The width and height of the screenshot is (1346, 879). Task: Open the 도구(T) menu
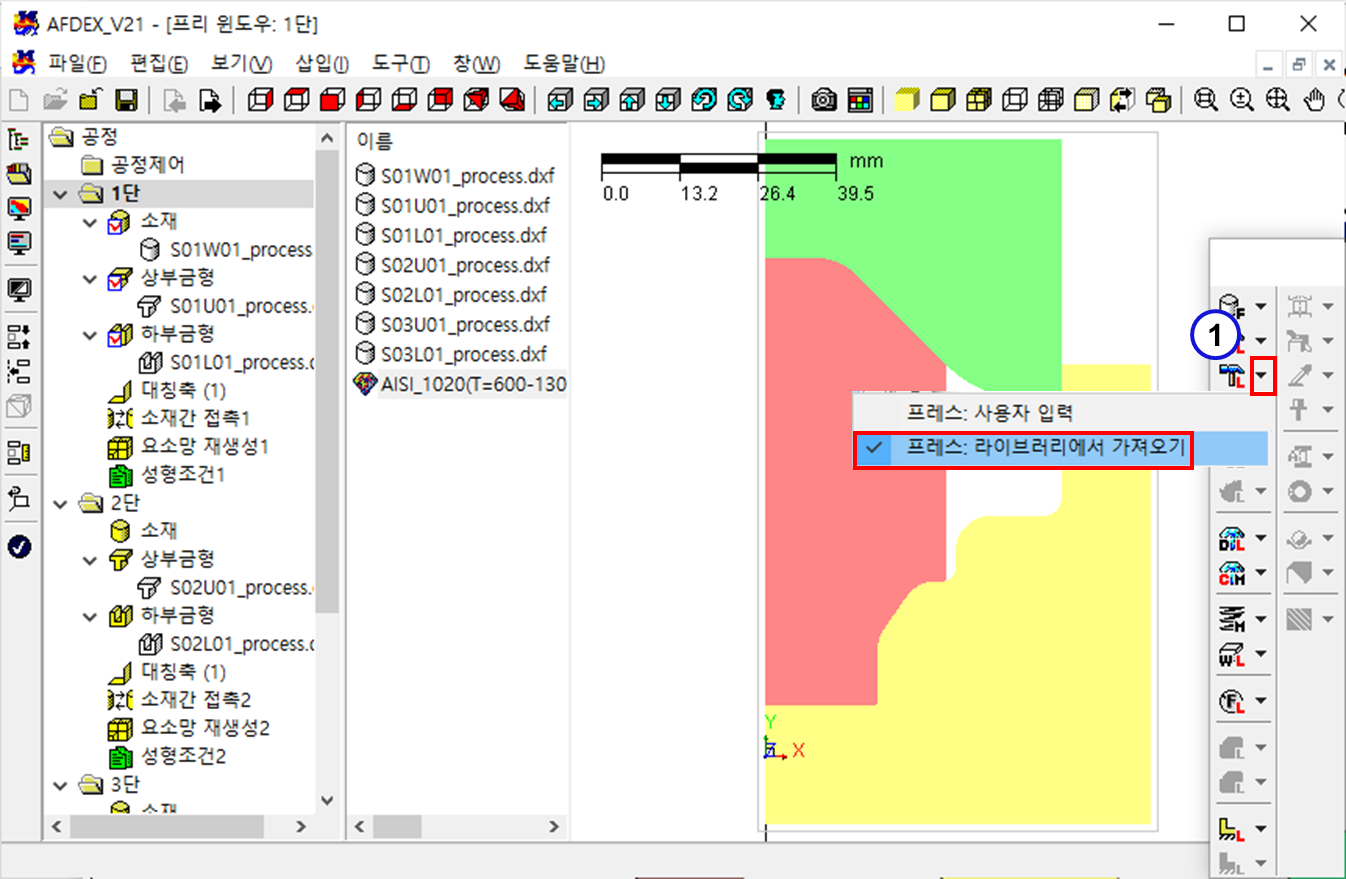point(400,64)
